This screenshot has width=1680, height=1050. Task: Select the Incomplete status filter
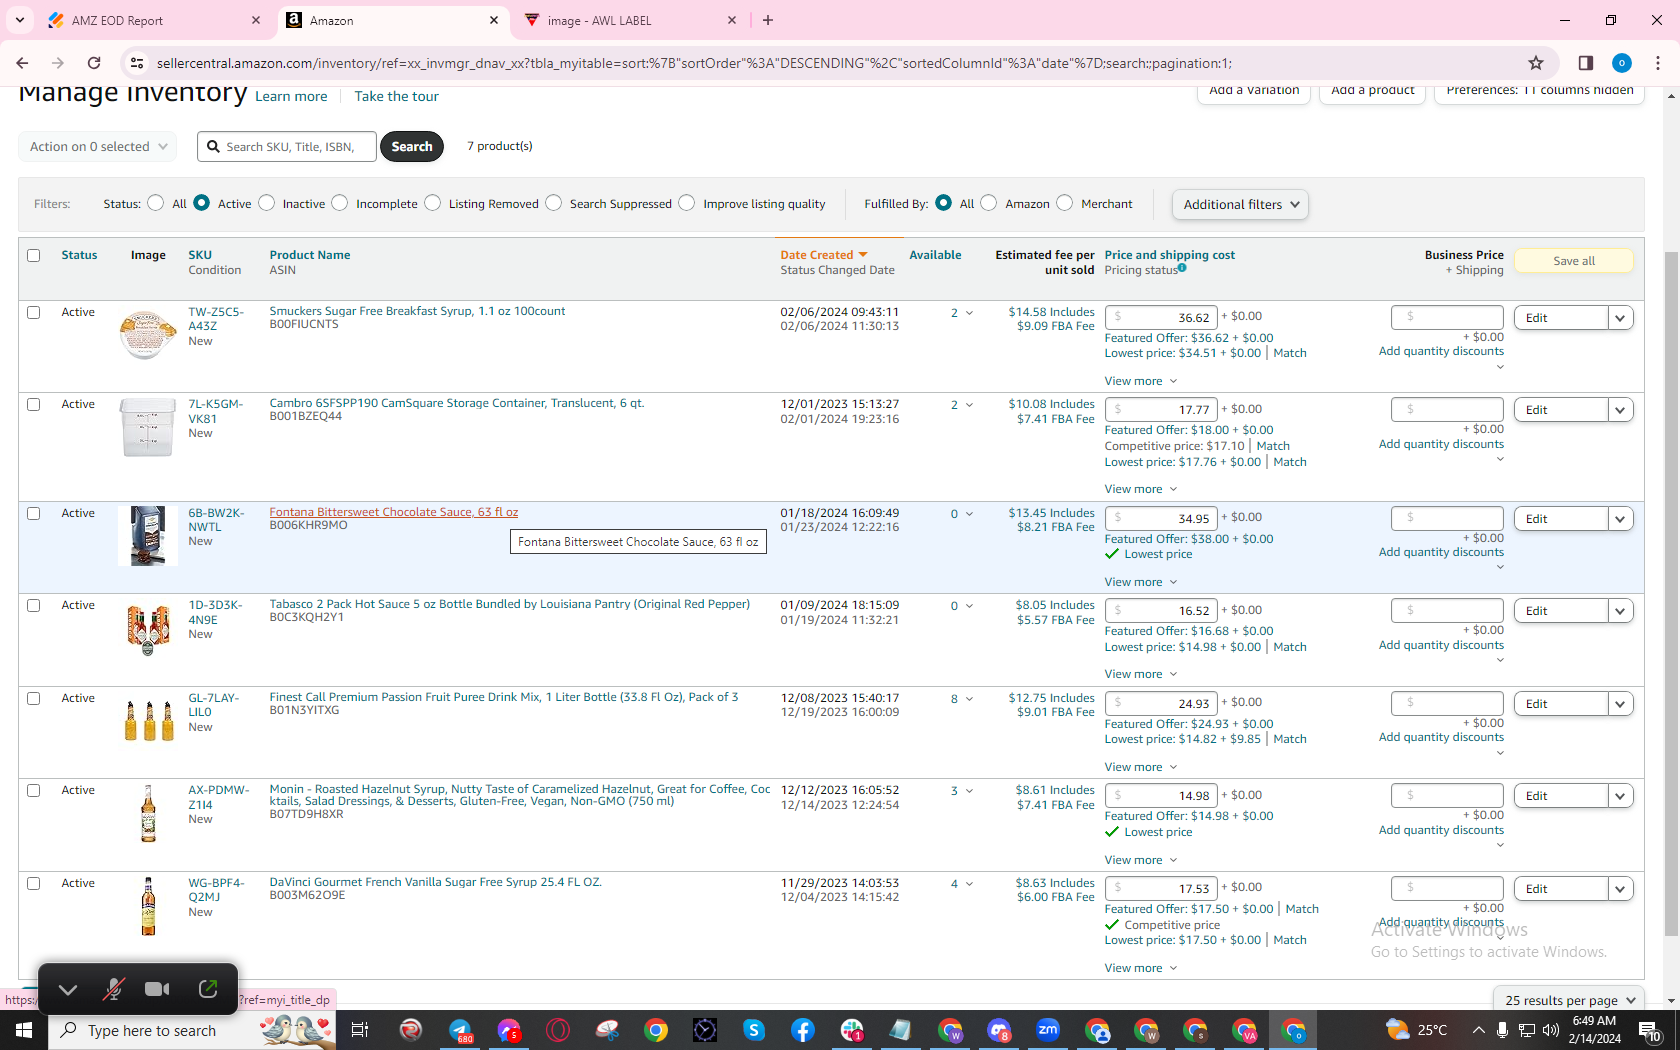(340, 203)
